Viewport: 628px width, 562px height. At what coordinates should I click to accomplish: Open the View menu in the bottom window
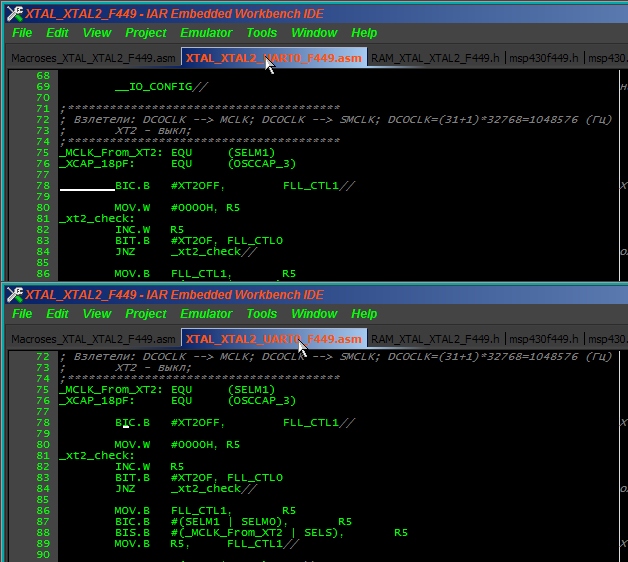point(97,314)
